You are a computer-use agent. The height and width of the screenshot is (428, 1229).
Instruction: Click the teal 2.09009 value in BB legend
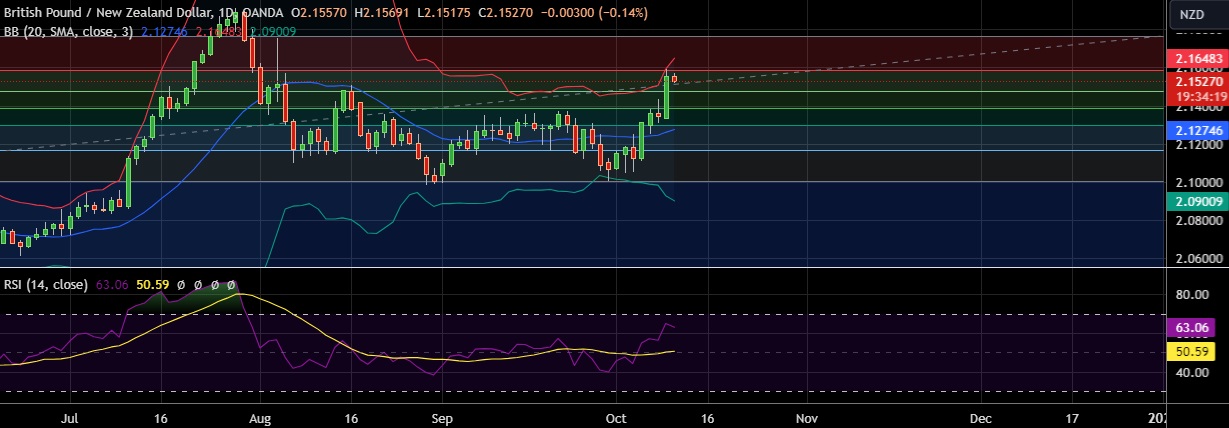point(273,31)
